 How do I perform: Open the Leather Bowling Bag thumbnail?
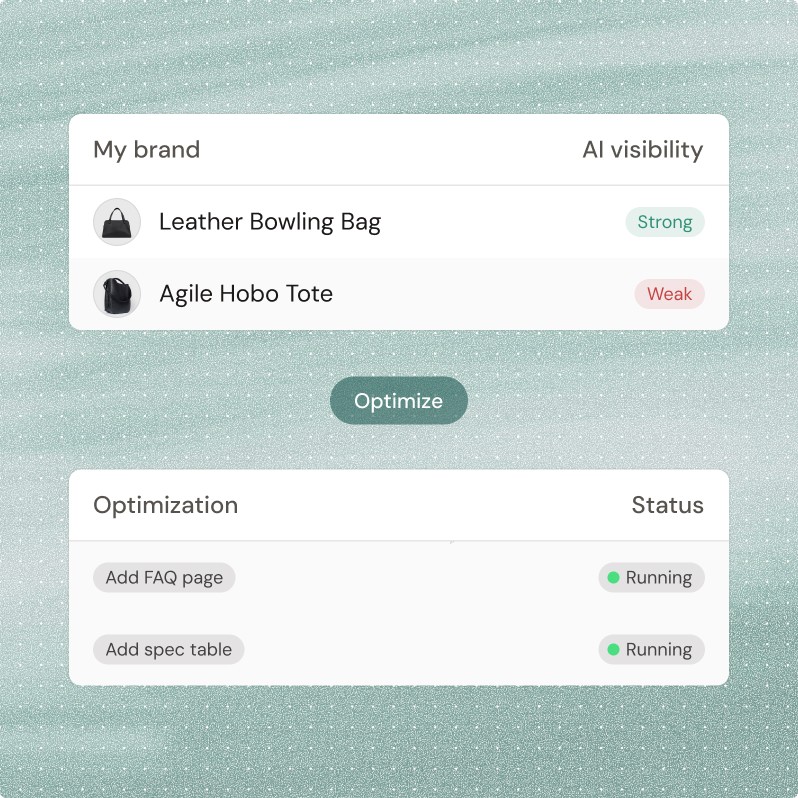[x=117, y=222]
